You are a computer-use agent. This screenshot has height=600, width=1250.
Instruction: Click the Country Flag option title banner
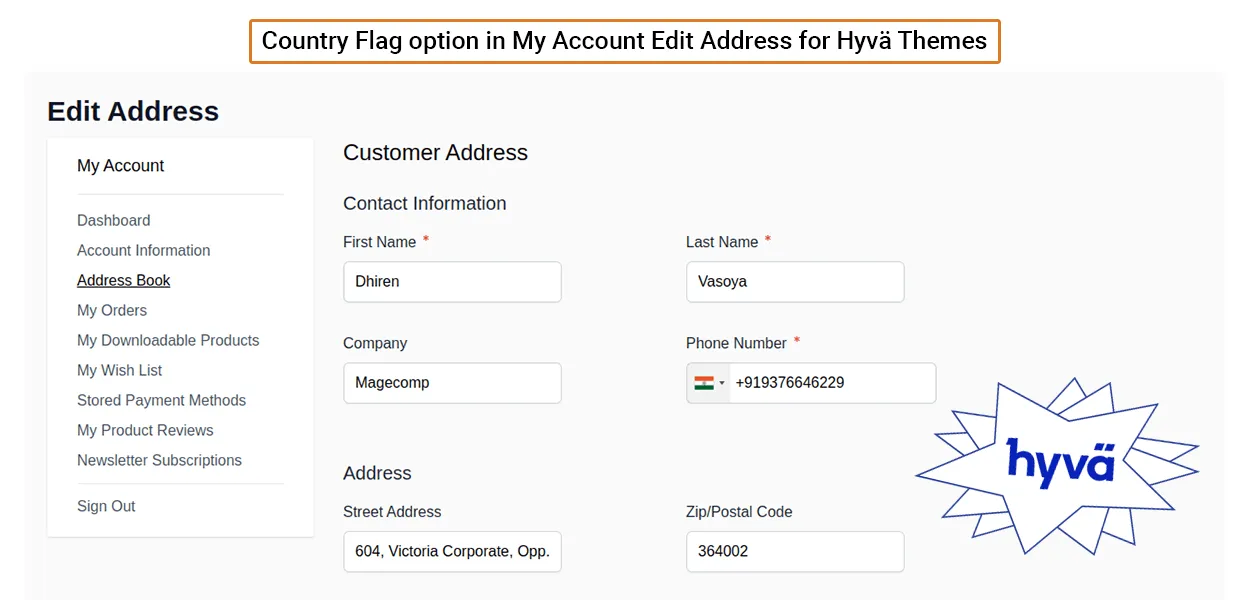point(624,41)
